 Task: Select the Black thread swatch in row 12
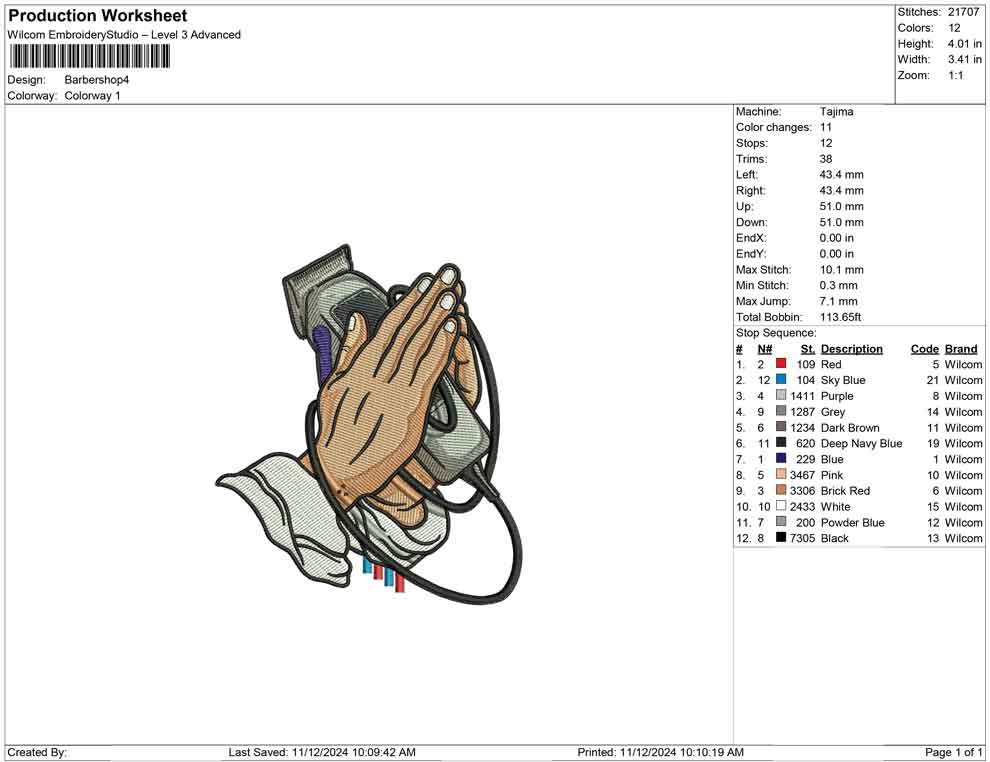coord(781,538)
